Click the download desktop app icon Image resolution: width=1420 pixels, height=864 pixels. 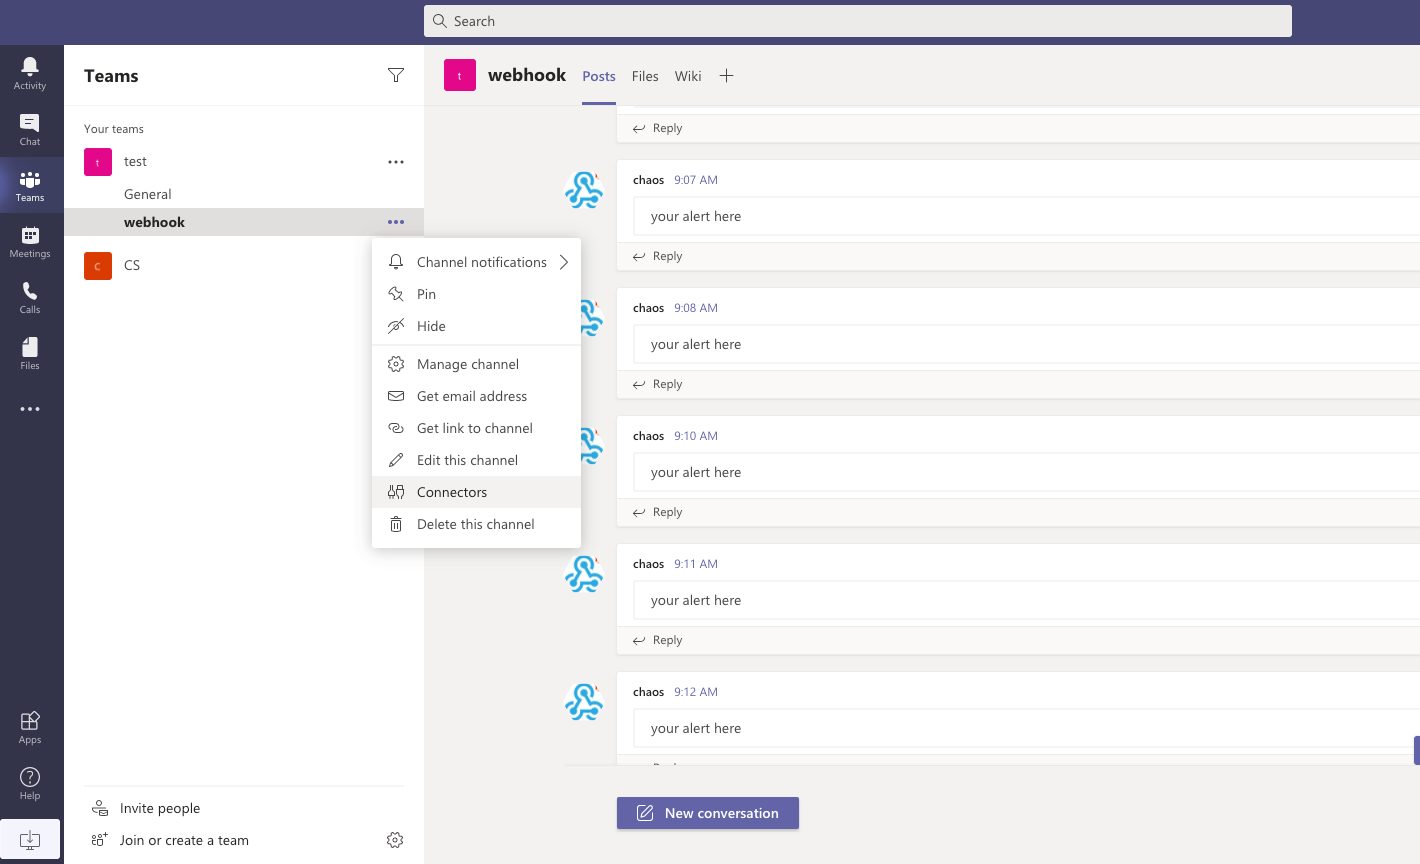(x=30, y=839)
